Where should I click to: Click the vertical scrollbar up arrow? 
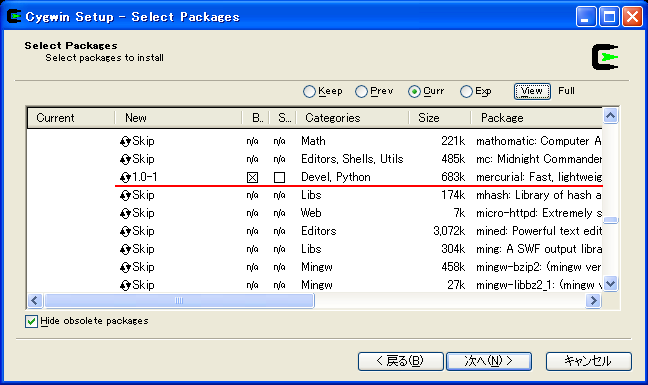(610, 116)
